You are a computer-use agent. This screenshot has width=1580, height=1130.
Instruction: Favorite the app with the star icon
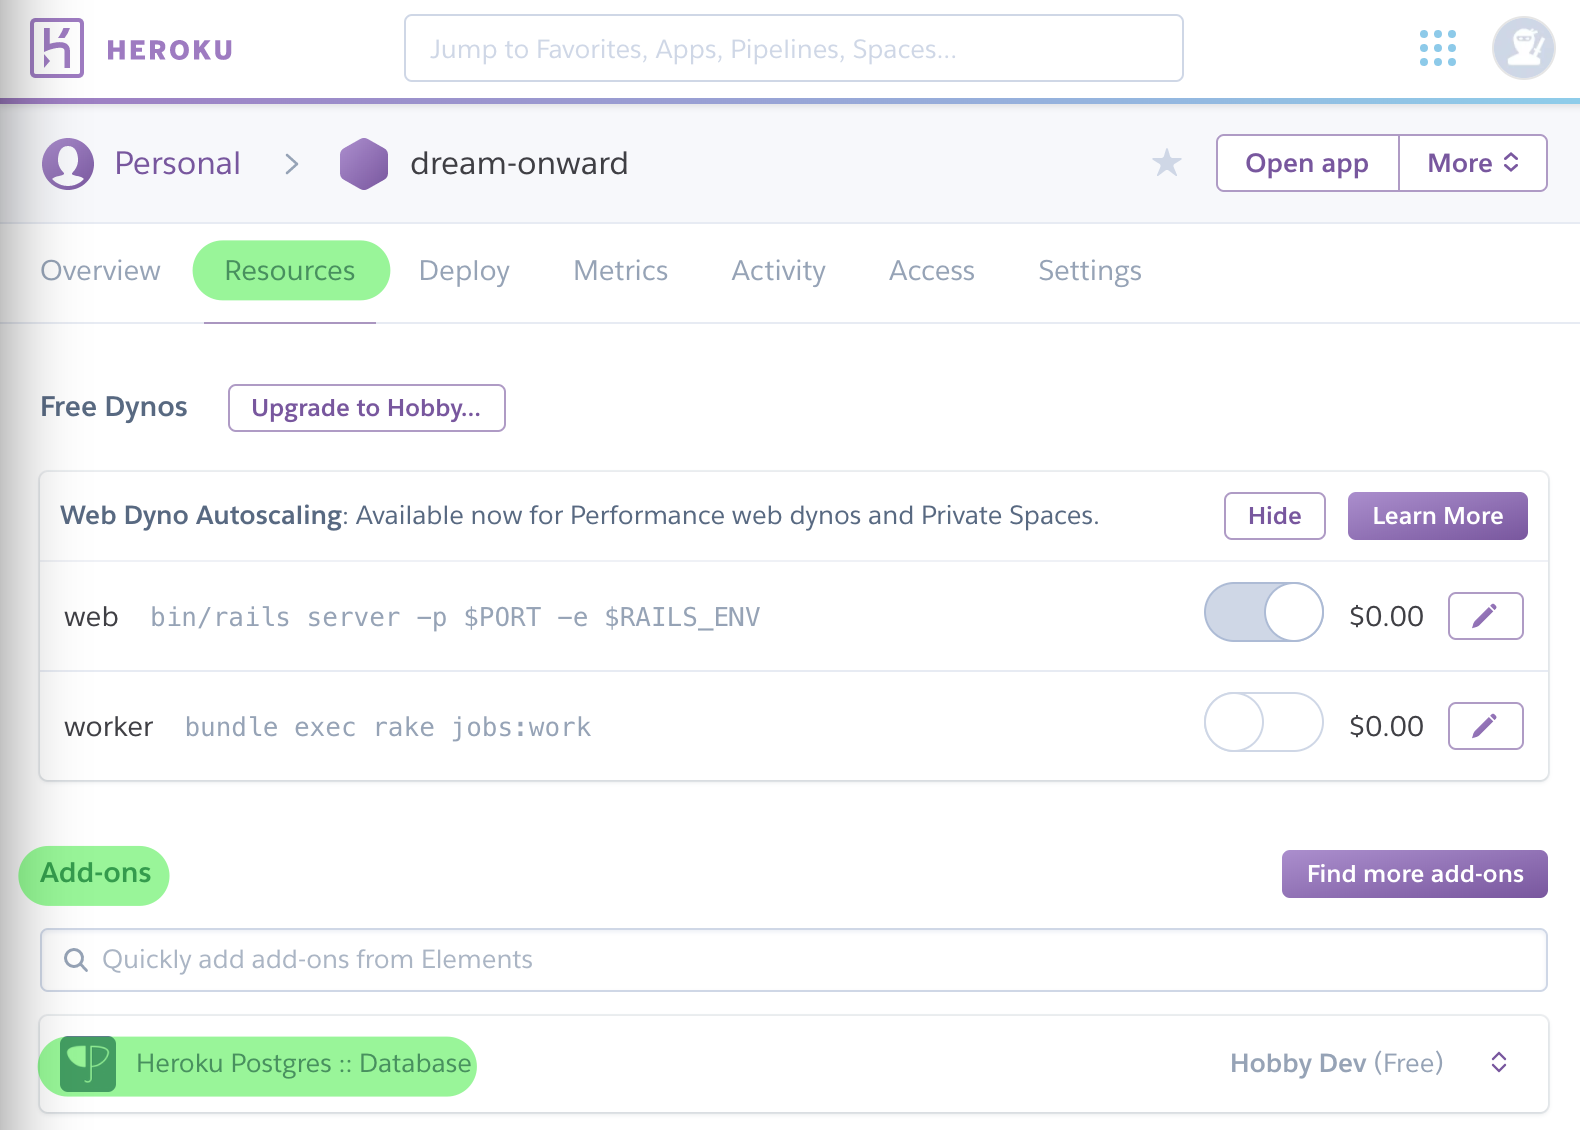[x=1167, y=162]
